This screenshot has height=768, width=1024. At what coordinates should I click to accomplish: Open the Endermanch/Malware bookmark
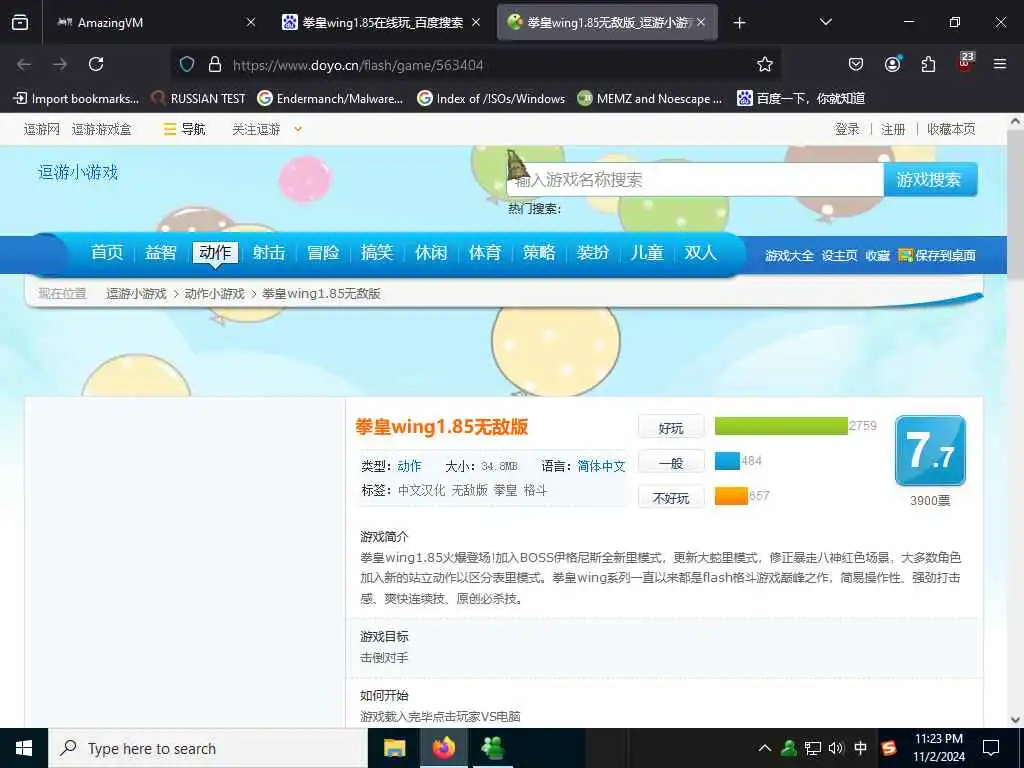[330, 99]
